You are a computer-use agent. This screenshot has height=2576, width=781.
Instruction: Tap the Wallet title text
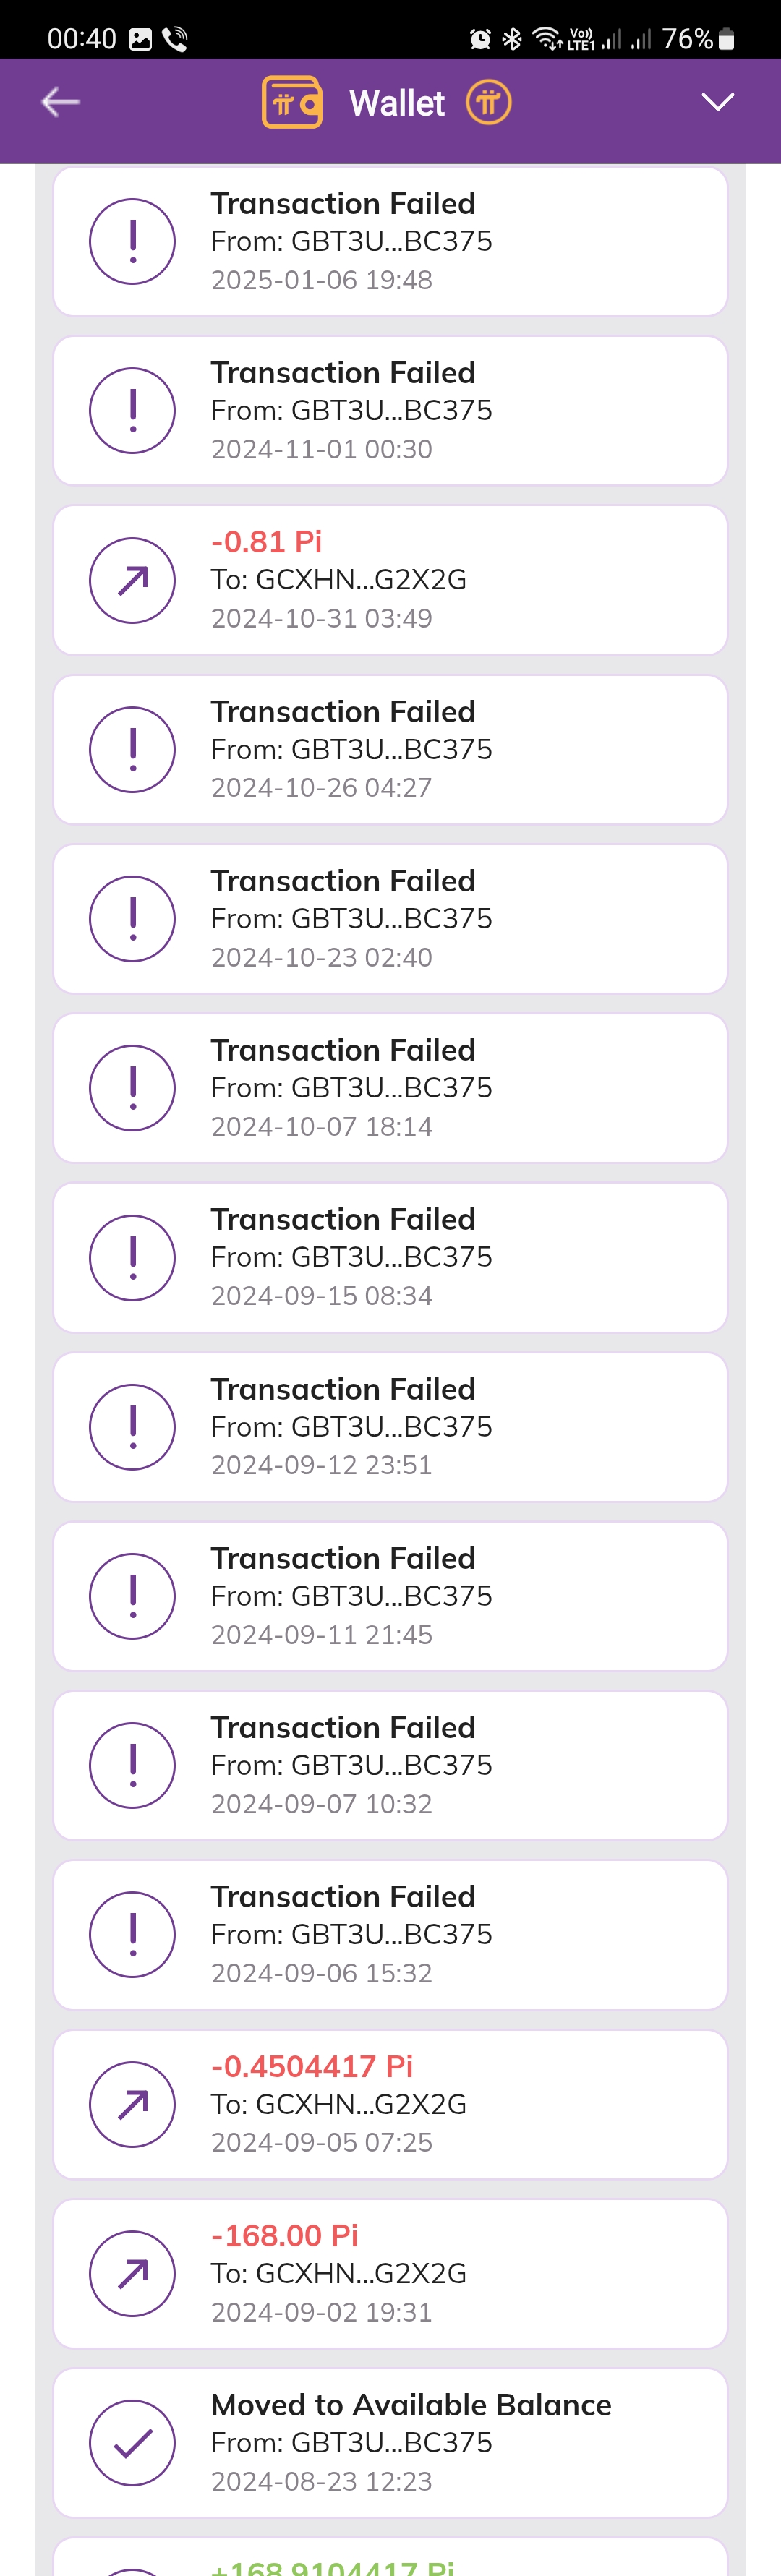coord(397,103)
